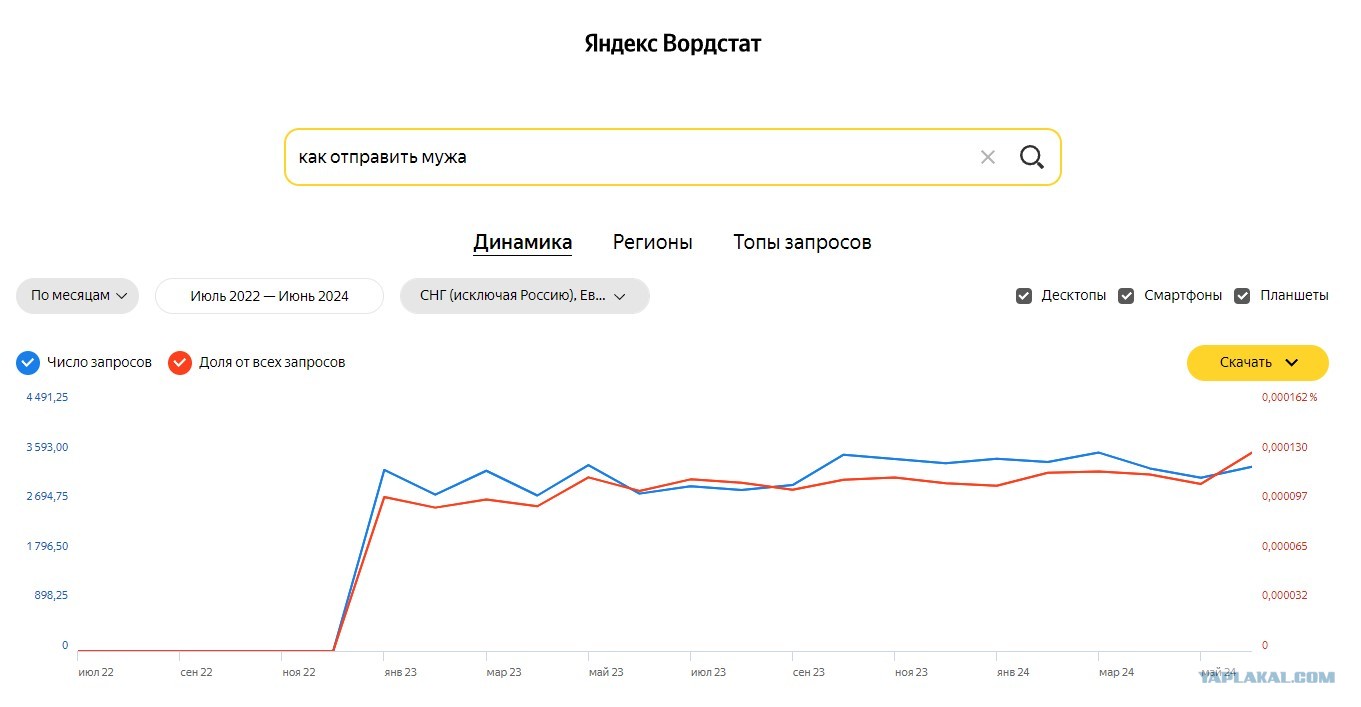Viewport: 1361px width, 707px height.
Task: Toggle the Смартфоны checkbox
Action: [x=1126, y=296]
